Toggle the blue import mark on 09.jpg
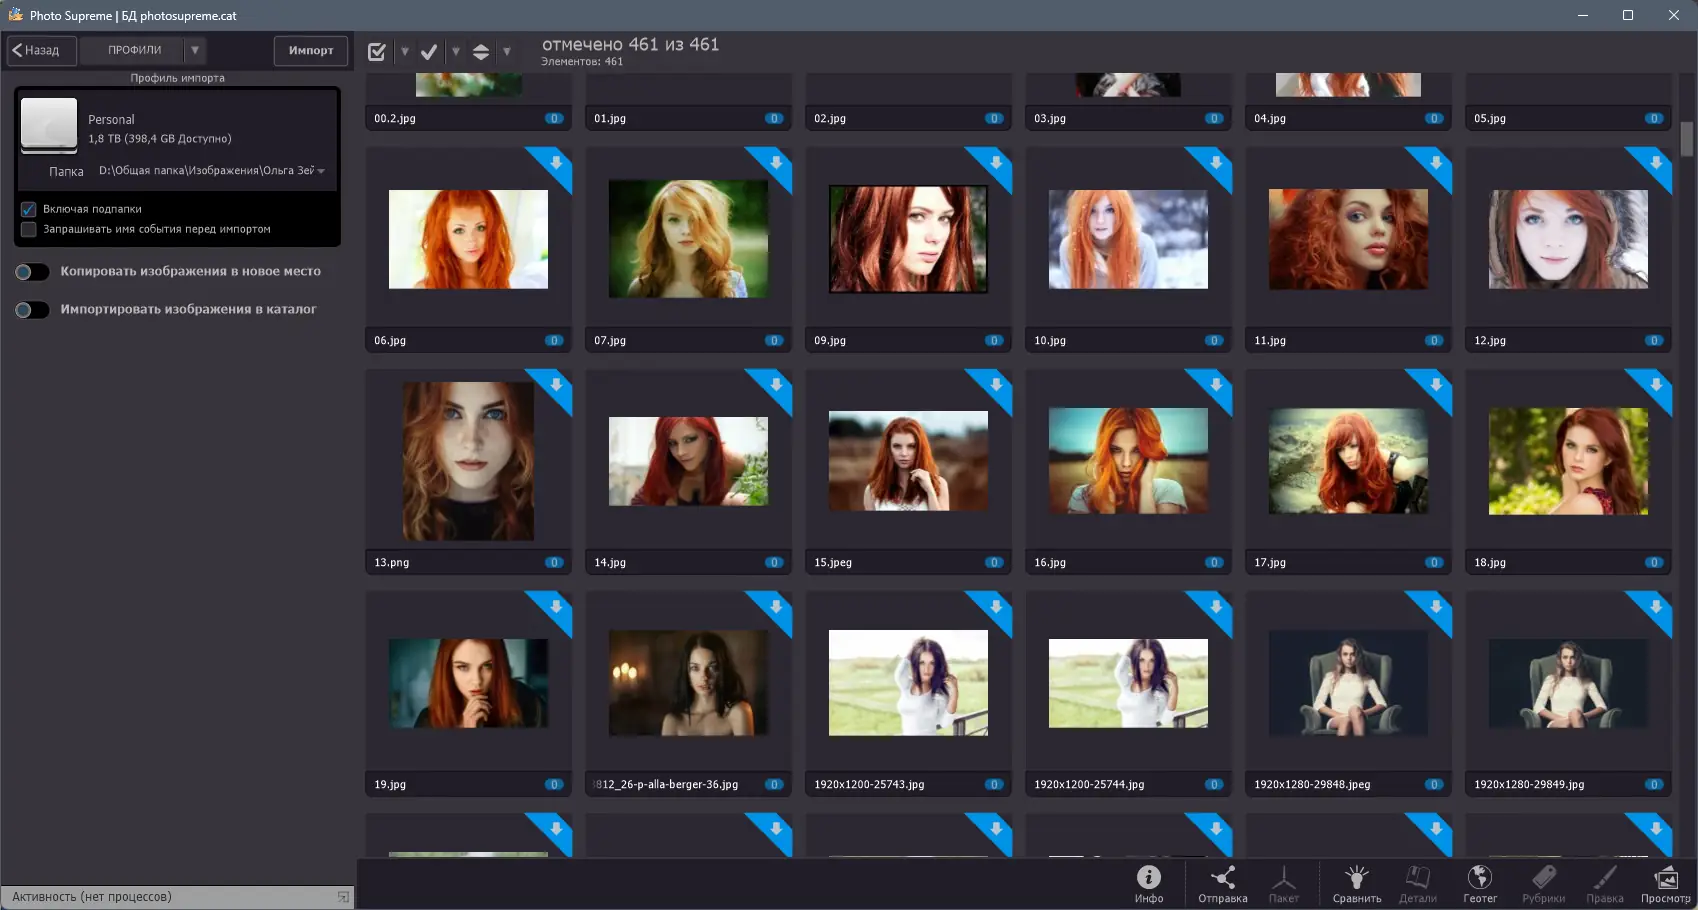The height and width of the screenshot is (910, 1698). coord(995,163)
